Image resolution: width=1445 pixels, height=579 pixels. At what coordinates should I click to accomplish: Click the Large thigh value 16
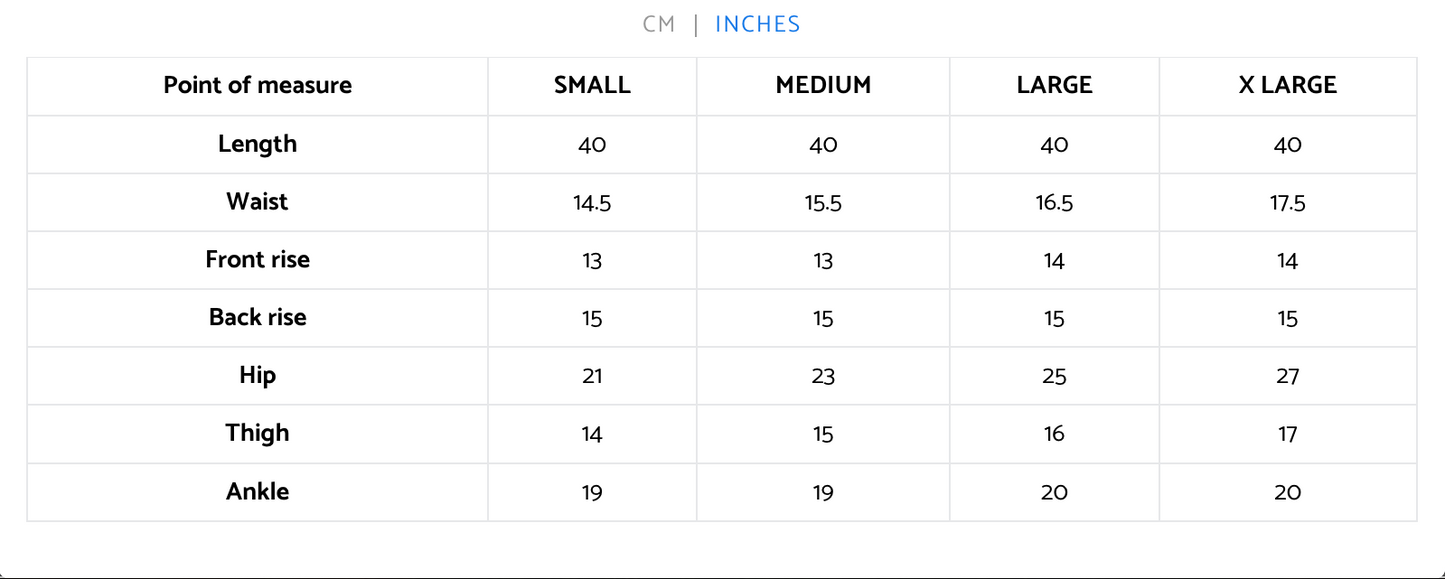[x=1054, y=435]
